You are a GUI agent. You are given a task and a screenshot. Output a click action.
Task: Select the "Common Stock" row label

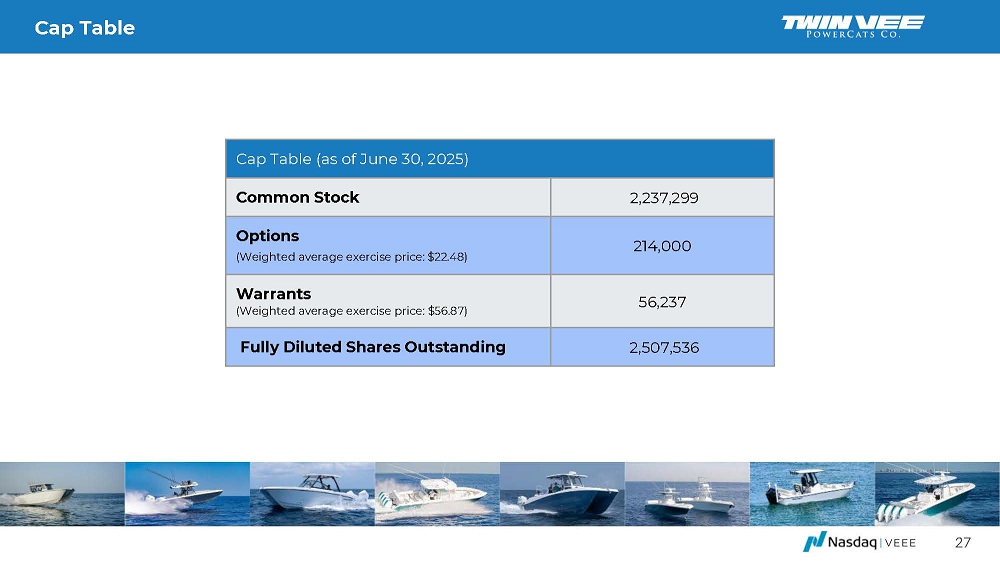point(297,197)
